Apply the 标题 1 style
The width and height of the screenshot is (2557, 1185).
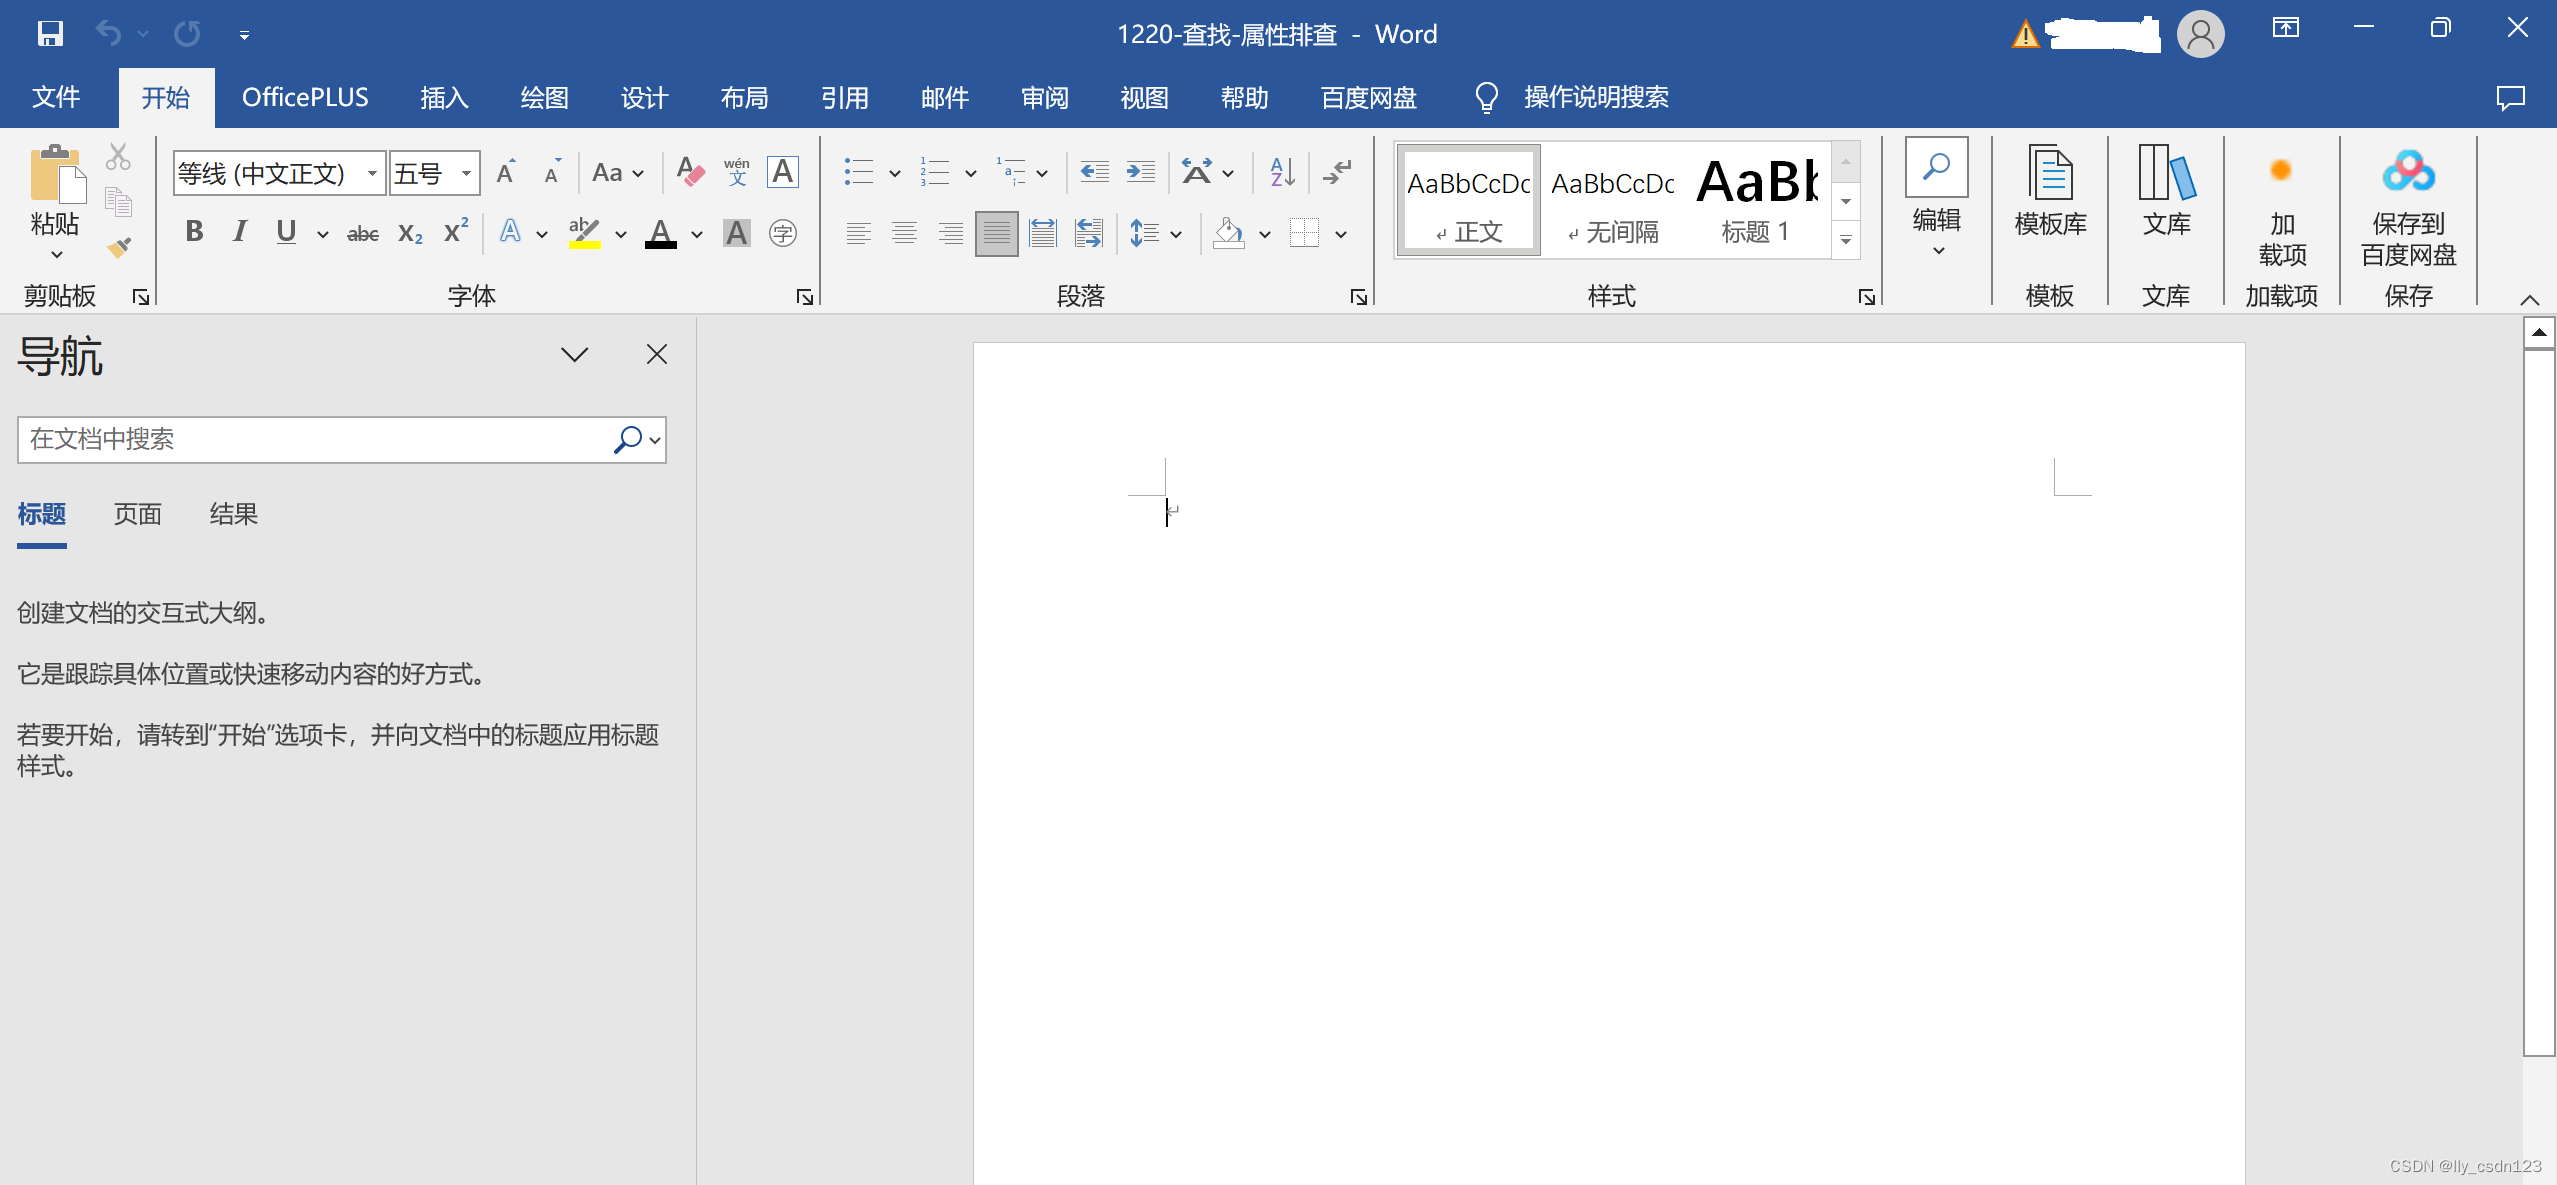pos(1755,200)
